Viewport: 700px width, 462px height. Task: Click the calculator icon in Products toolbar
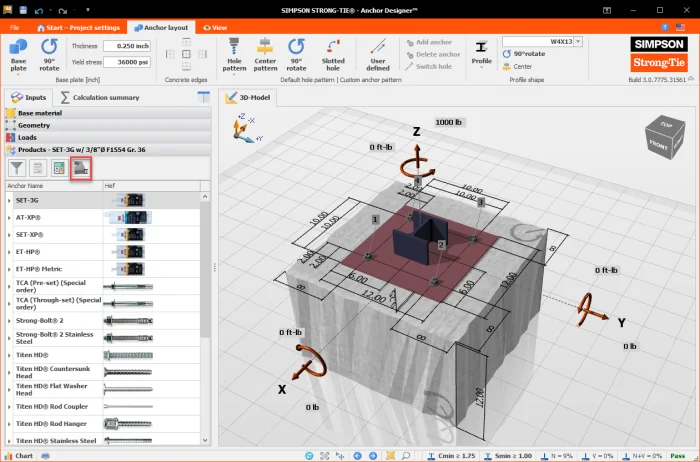[59, 168]
